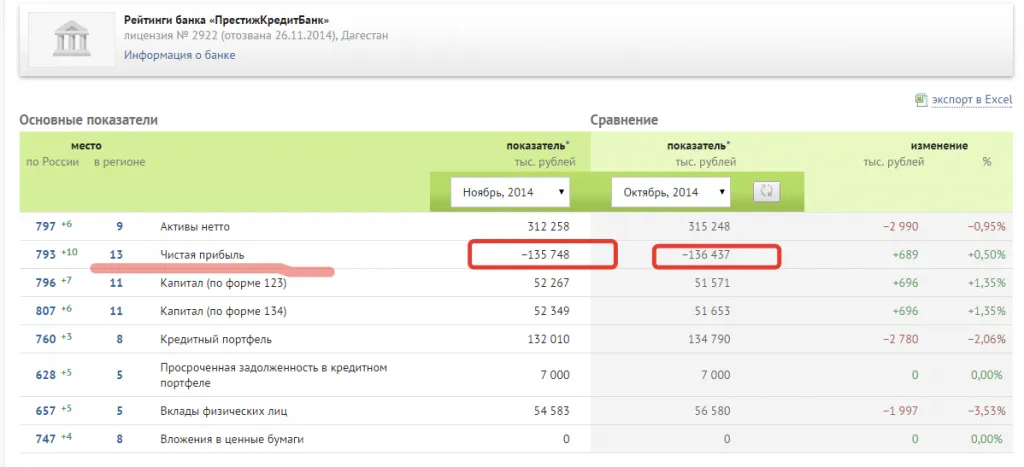This screenshot has width=1024, height=467.
Task: Click the bank building icon
Action: point(69,38)
